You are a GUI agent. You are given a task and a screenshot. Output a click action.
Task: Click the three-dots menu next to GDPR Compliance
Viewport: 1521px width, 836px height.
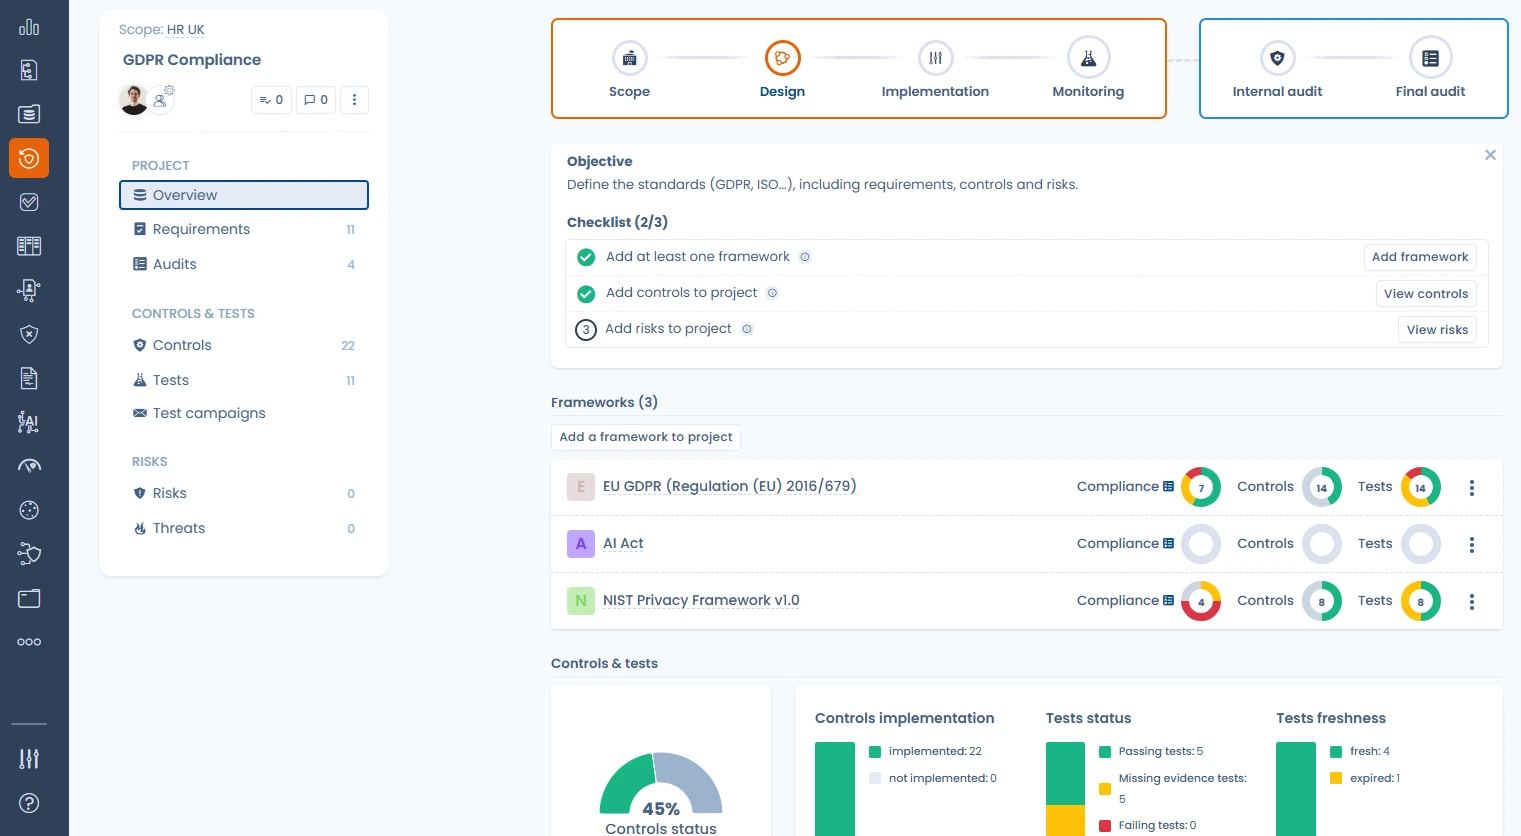(355, 100)
